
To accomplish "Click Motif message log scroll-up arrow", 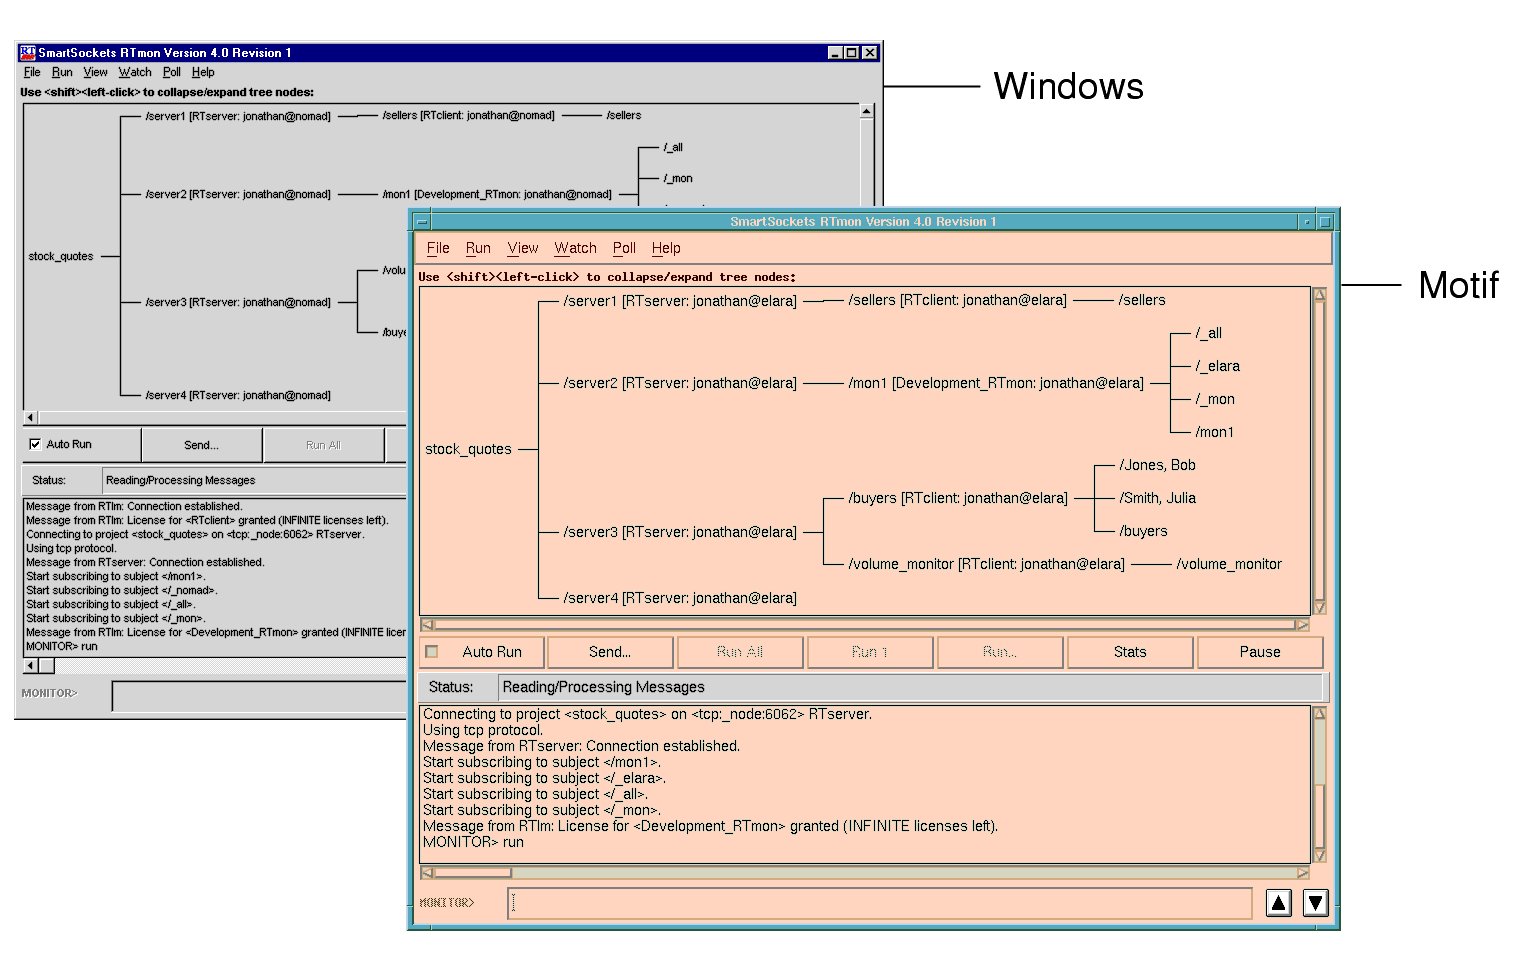I will [1319, 714].
